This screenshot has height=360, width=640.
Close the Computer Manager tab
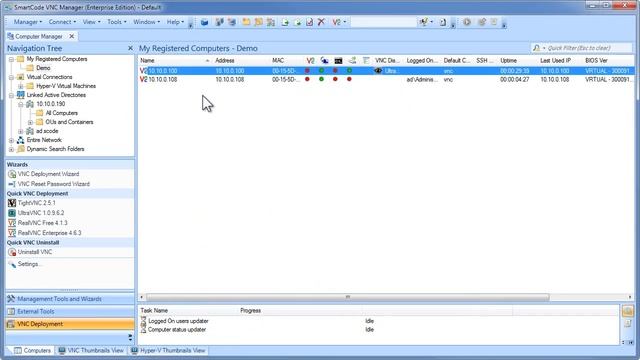71,36
